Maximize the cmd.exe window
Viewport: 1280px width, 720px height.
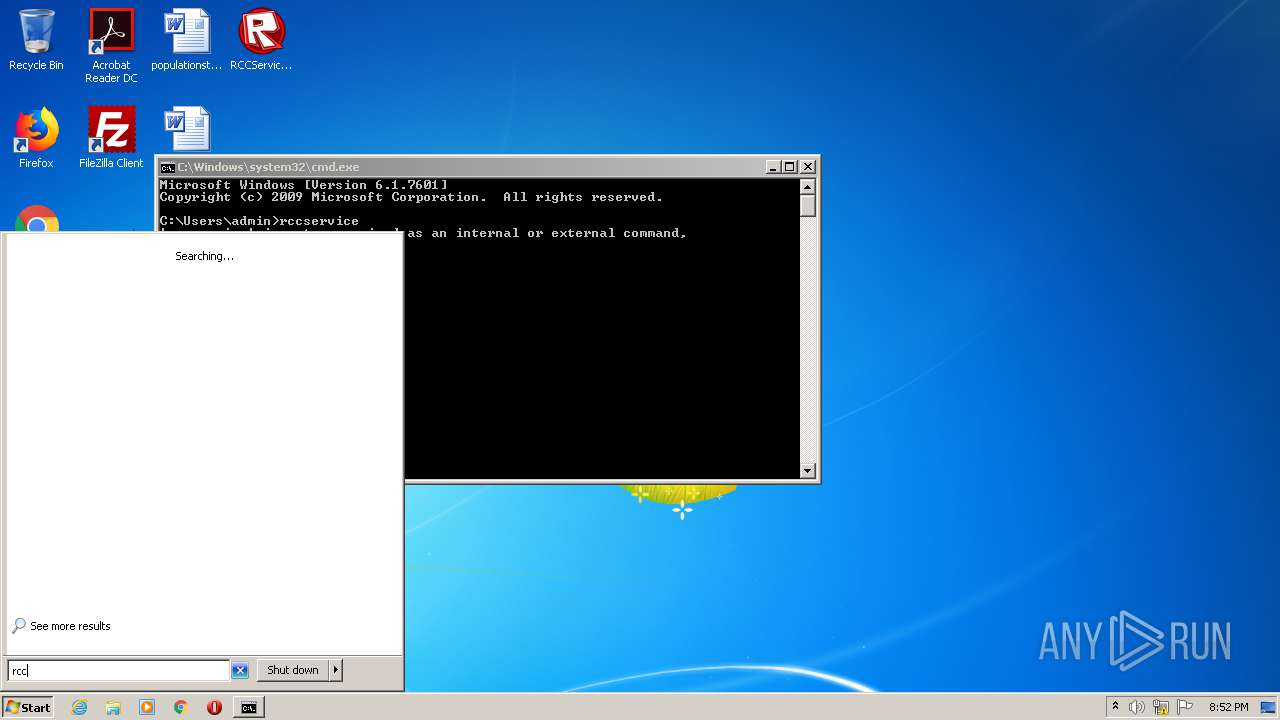790,167
